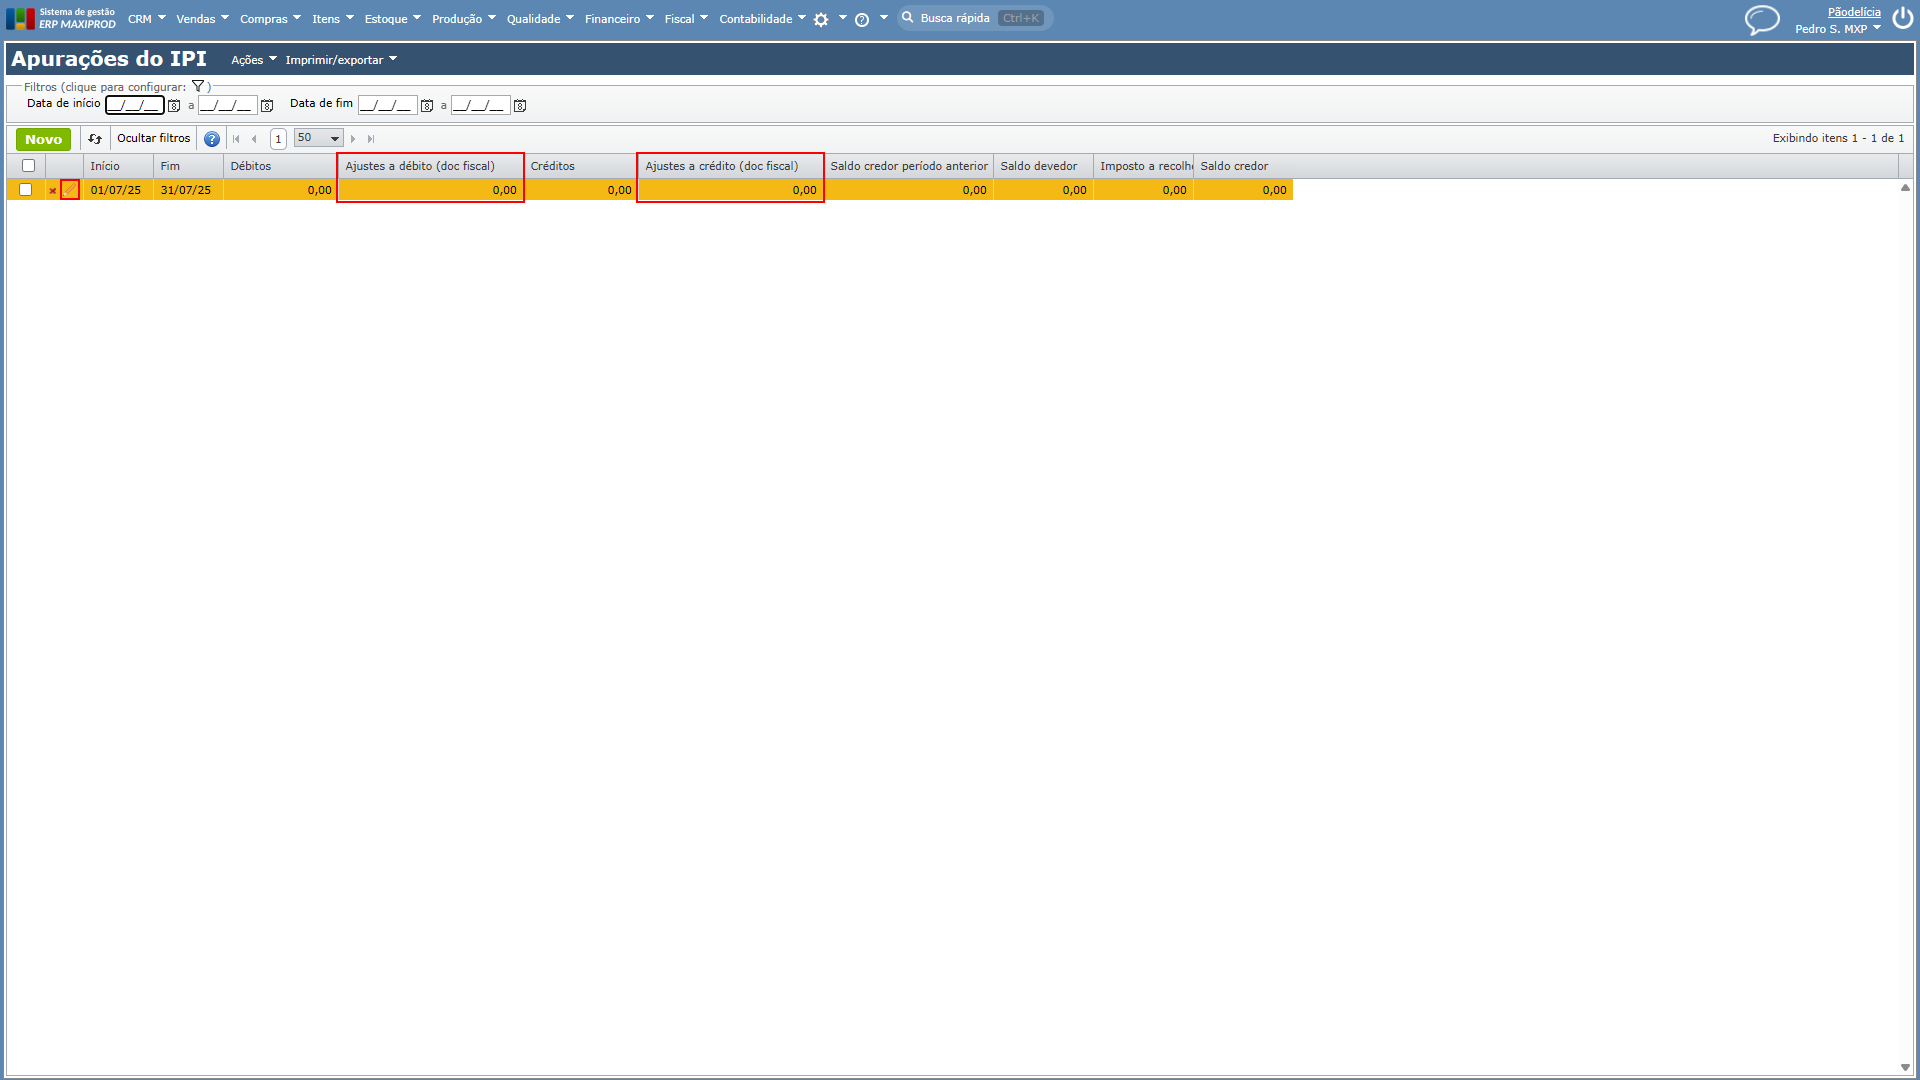Go to first page of grid
The height and width of the screenshot is (1080, 1920).
tap(236, 139)
